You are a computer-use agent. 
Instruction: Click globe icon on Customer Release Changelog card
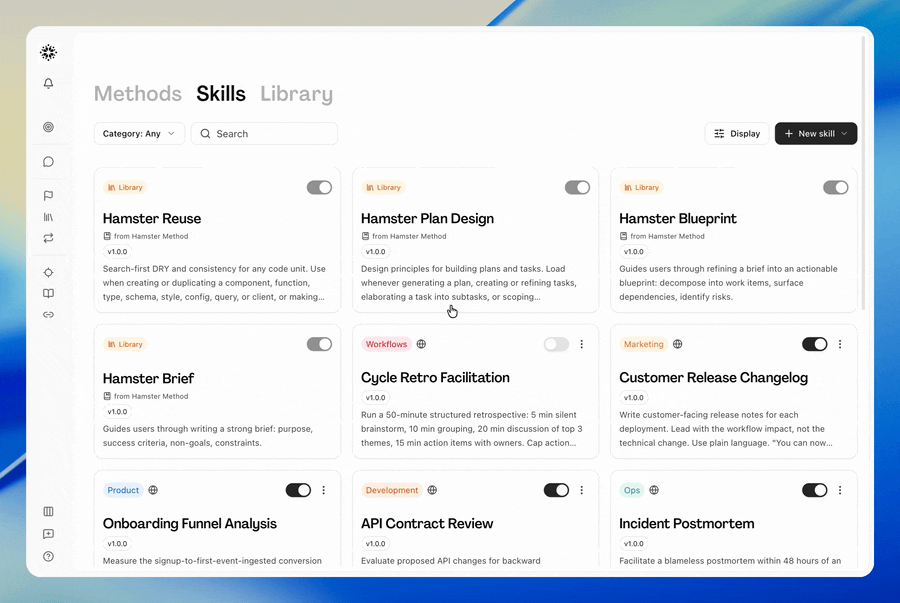(x=677, y=344)
